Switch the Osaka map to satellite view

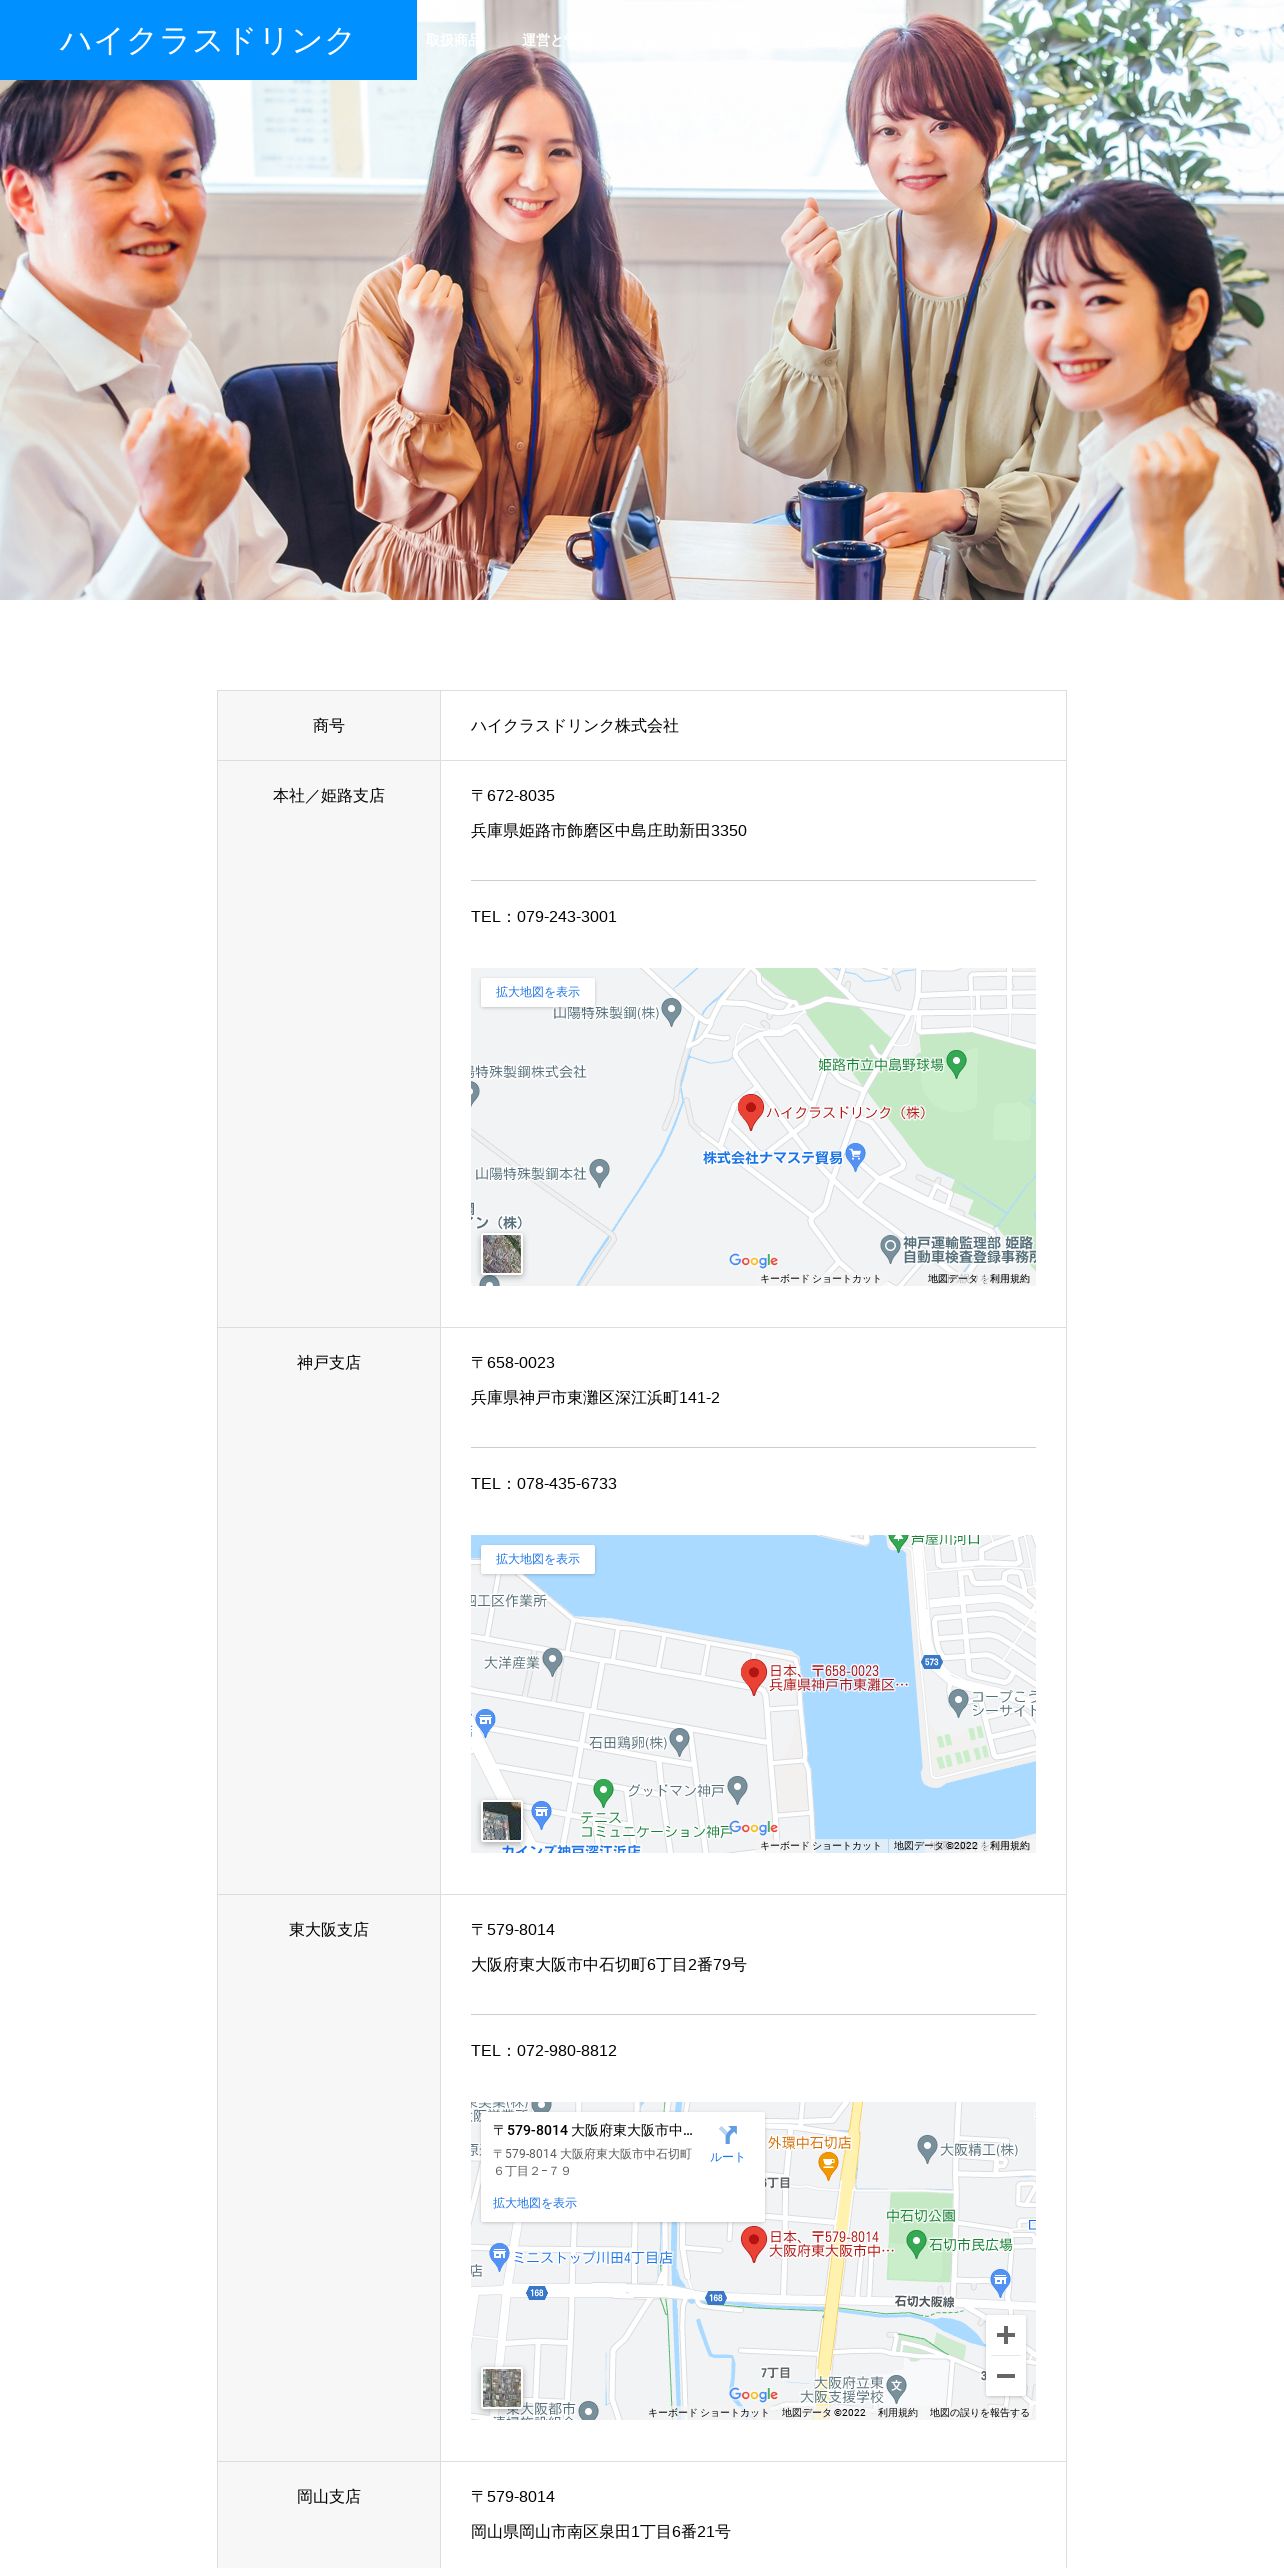pyautogui.click(x=502, y=2388)
